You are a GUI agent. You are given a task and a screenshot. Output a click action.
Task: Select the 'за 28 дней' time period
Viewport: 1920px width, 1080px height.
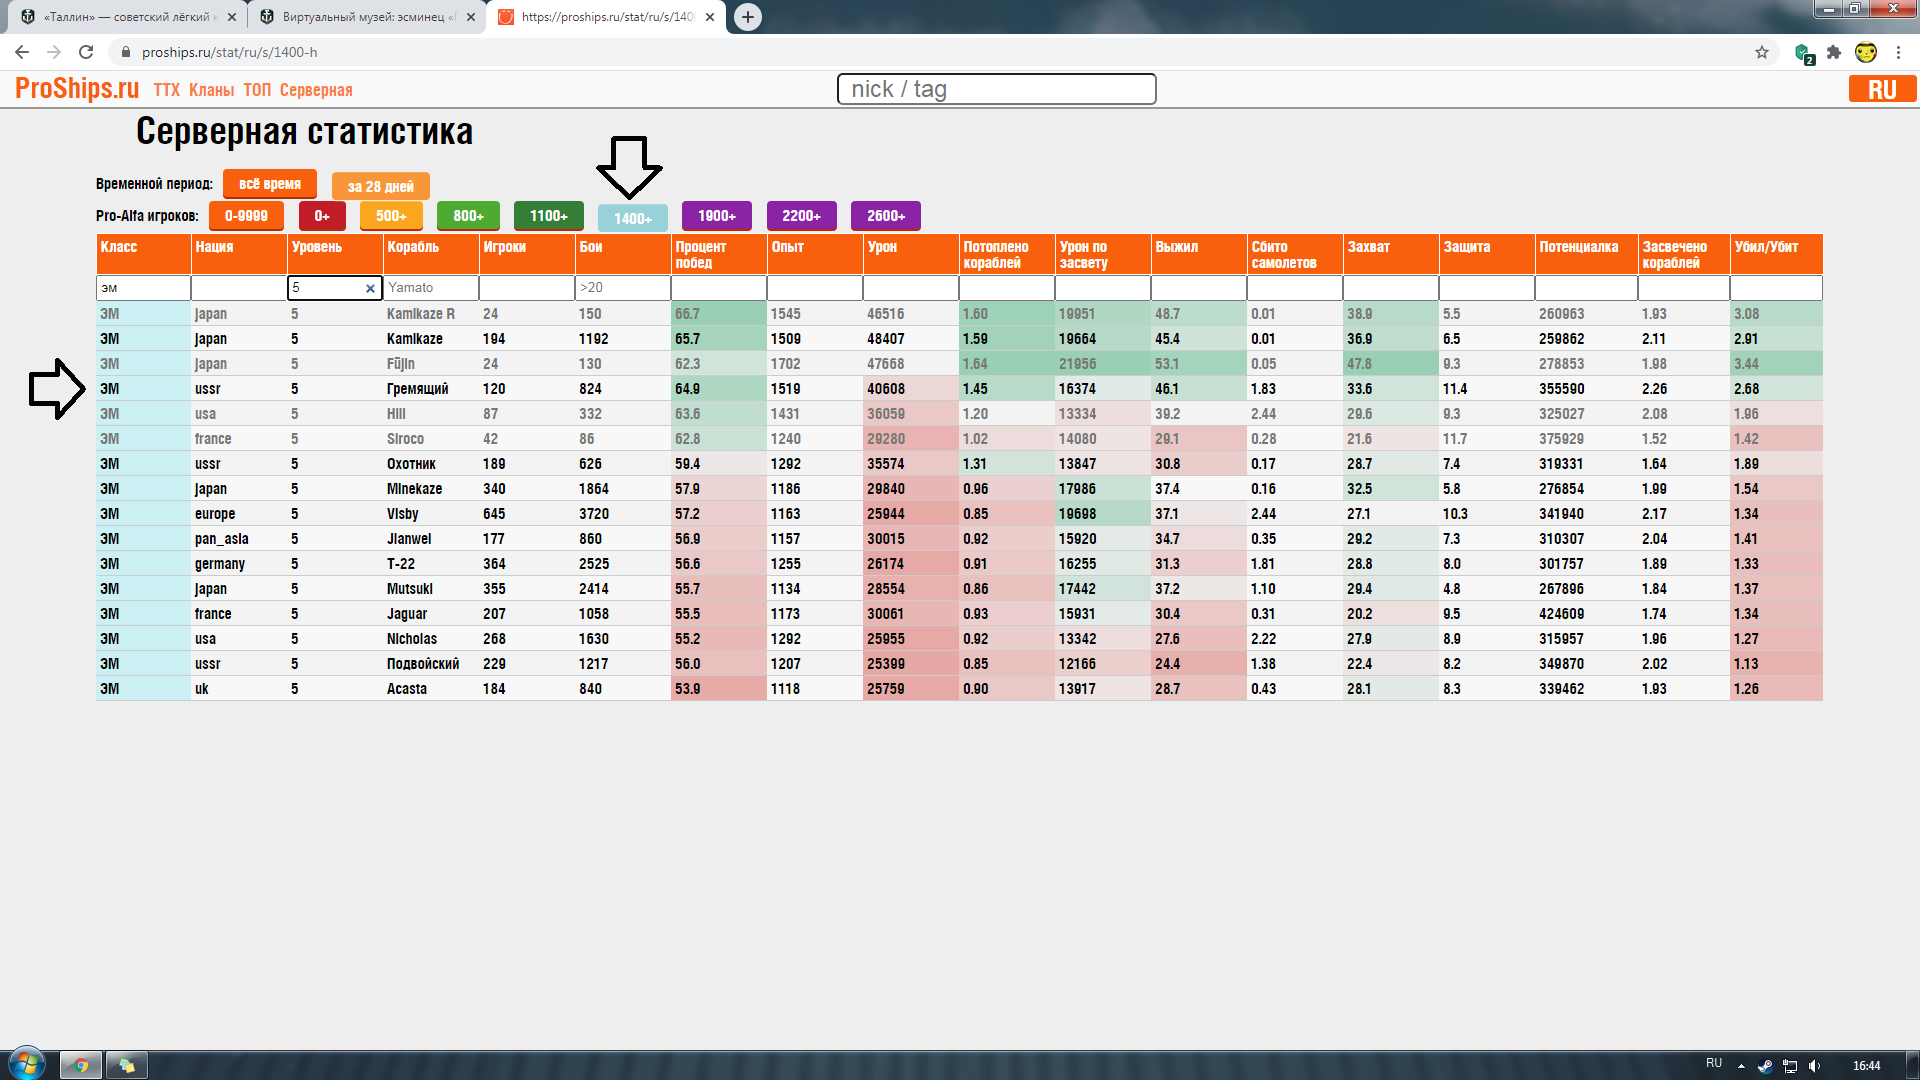(380, 186)
